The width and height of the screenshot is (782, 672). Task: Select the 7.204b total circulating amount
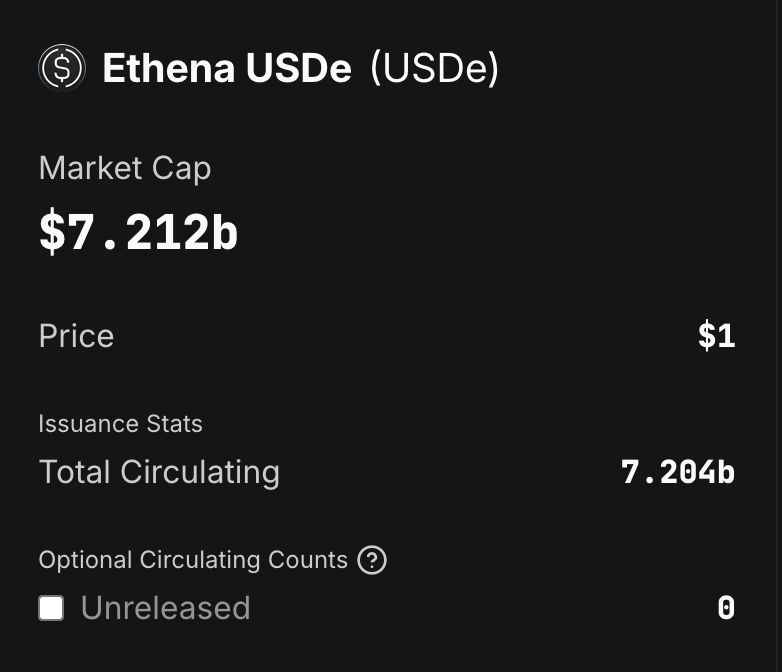click(678, 472)
